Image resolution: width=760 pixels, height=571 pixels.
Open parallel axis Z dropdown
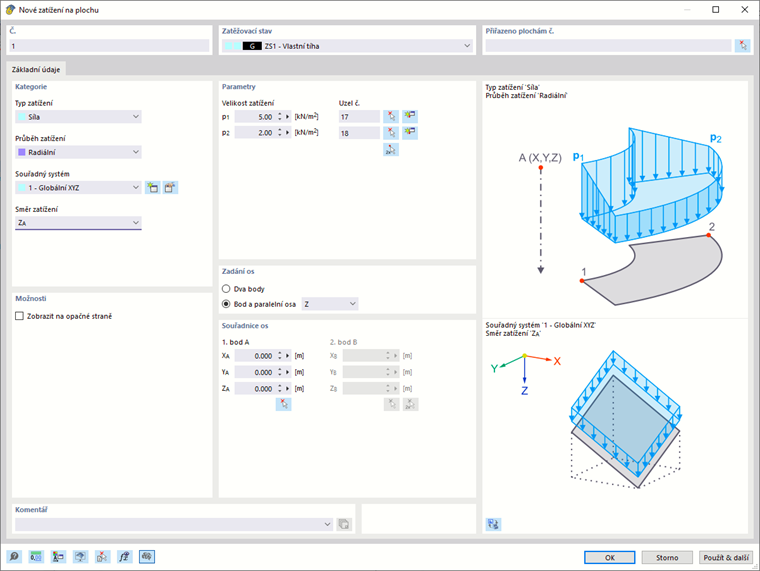coord(330,304)
